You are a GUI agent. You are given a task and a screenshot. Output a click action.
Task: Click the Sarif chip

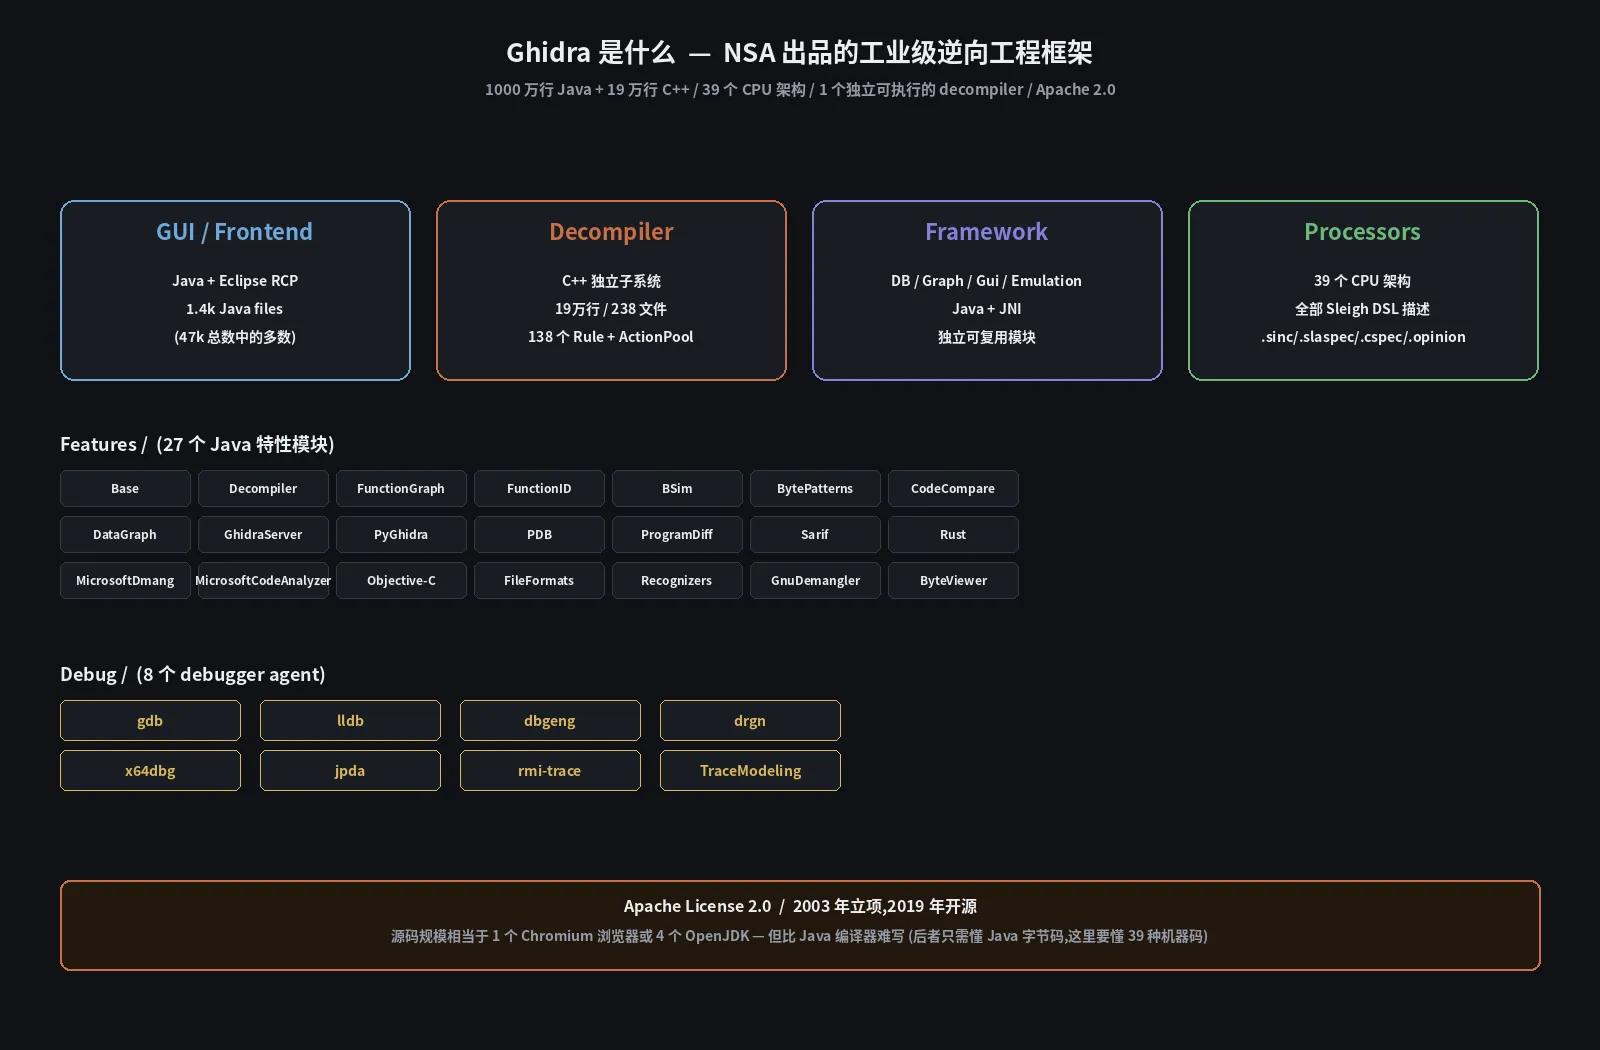point(815,534)
